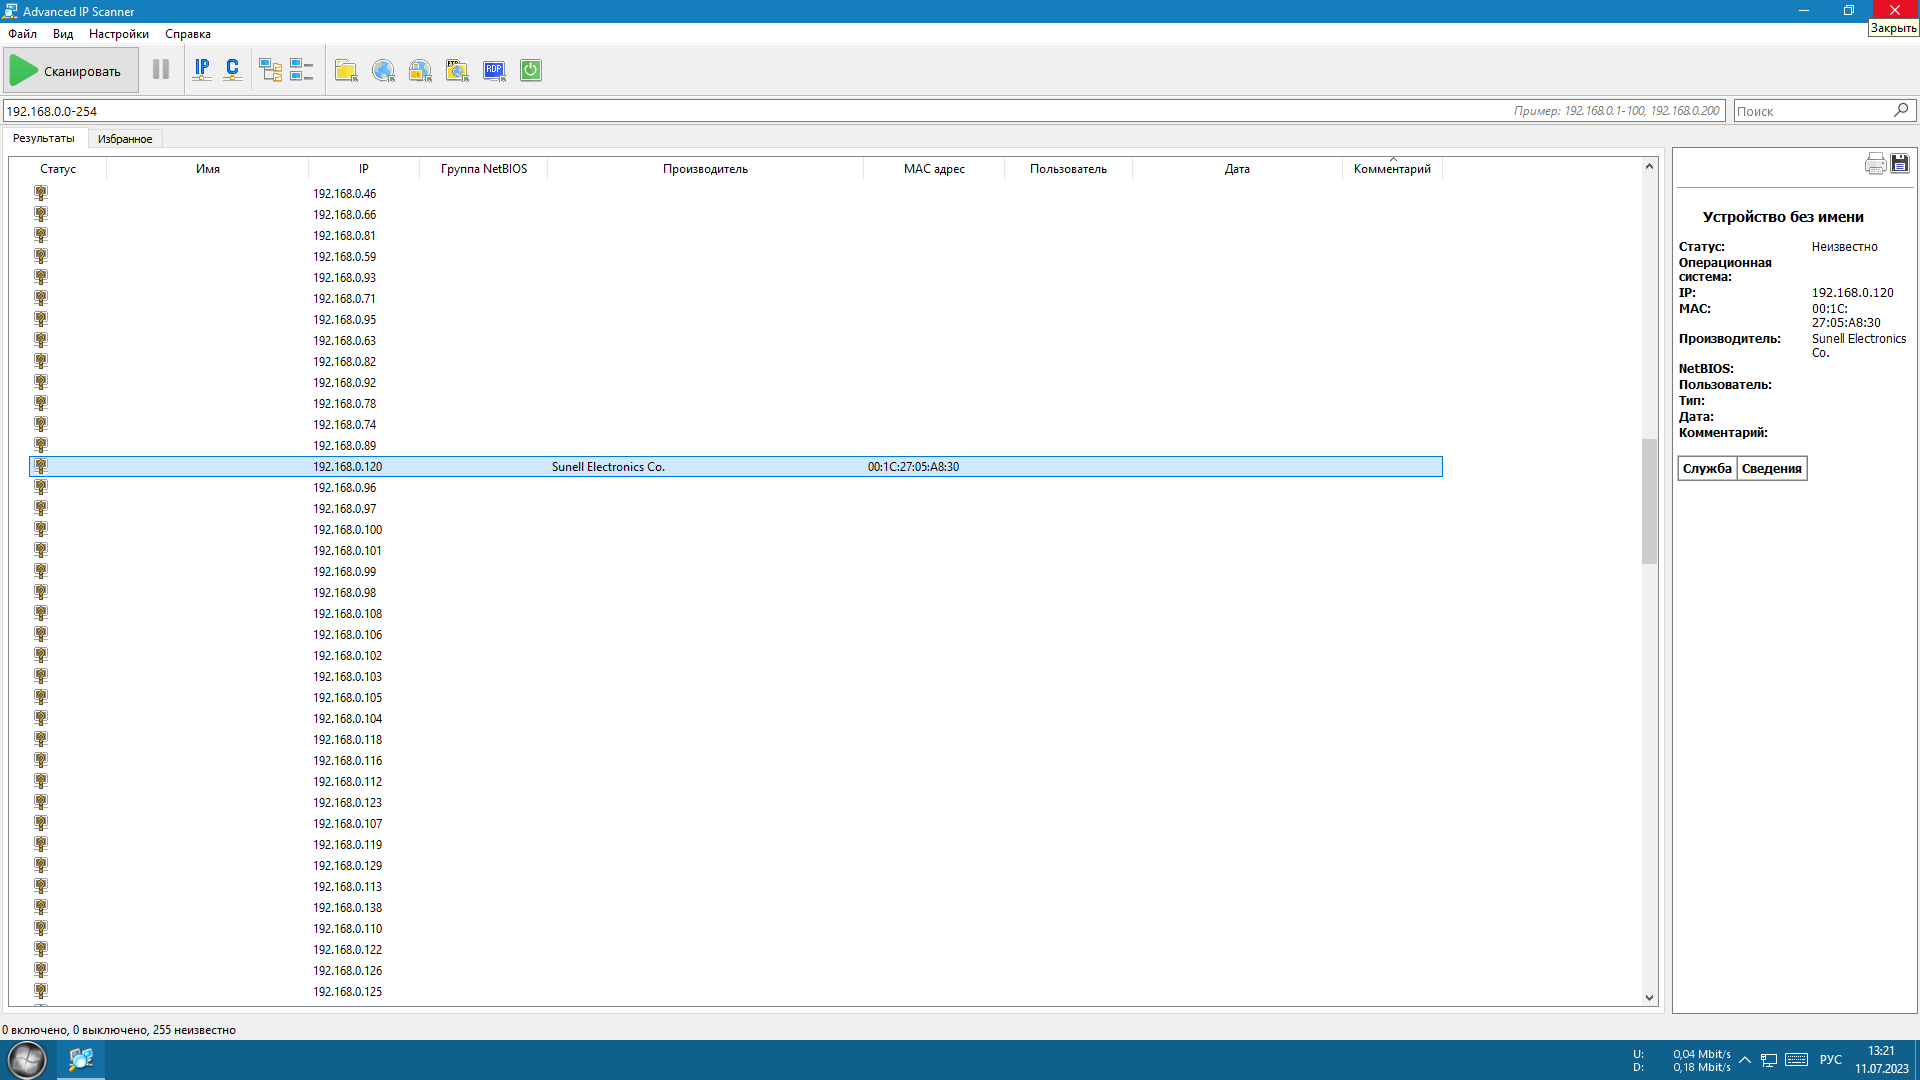Open the shared folder explorer icon
The image size is (1920, 1080).
346,70
